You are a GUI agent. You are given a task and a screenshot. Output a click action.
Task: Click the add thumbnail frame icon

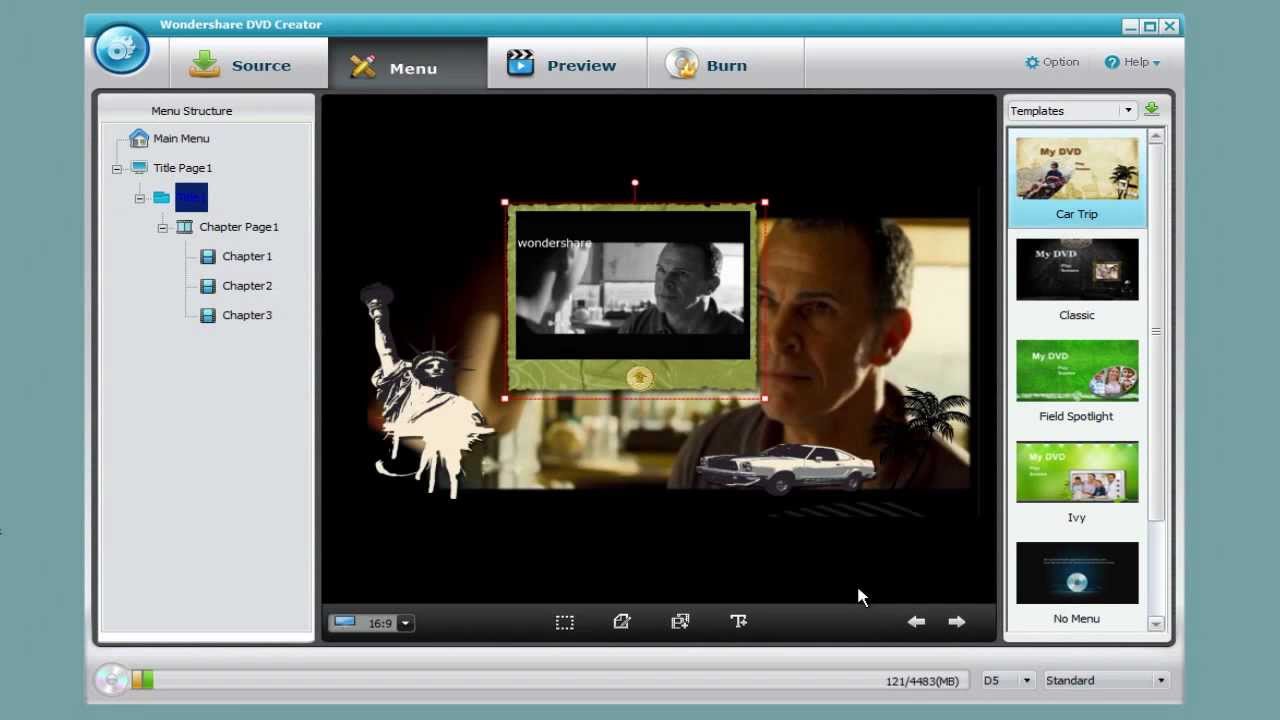click(680, 622)
